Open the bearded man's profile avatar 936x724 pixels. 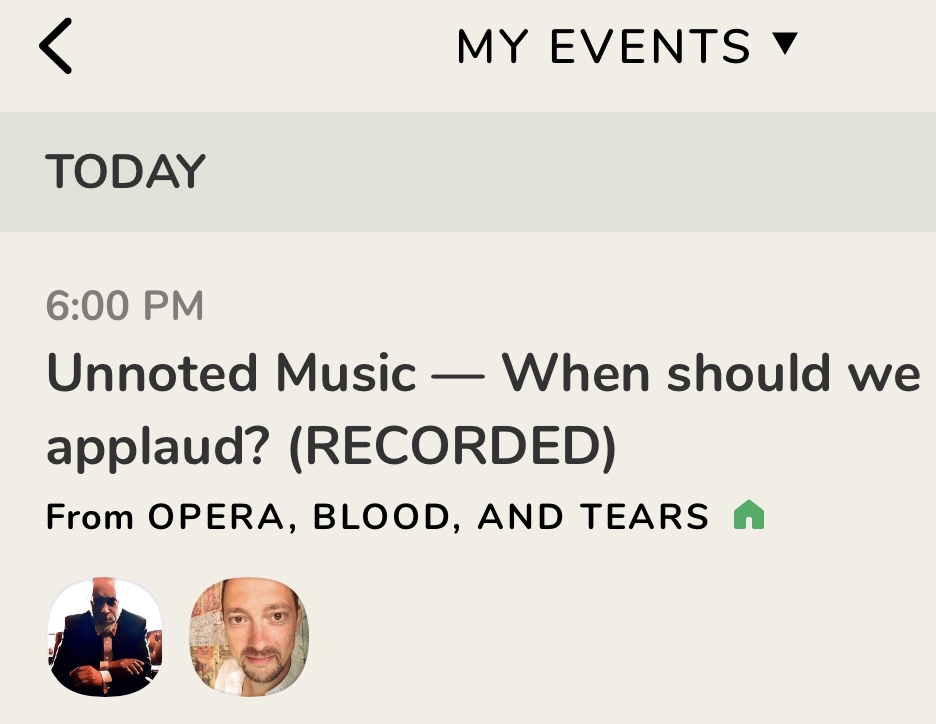250,637
